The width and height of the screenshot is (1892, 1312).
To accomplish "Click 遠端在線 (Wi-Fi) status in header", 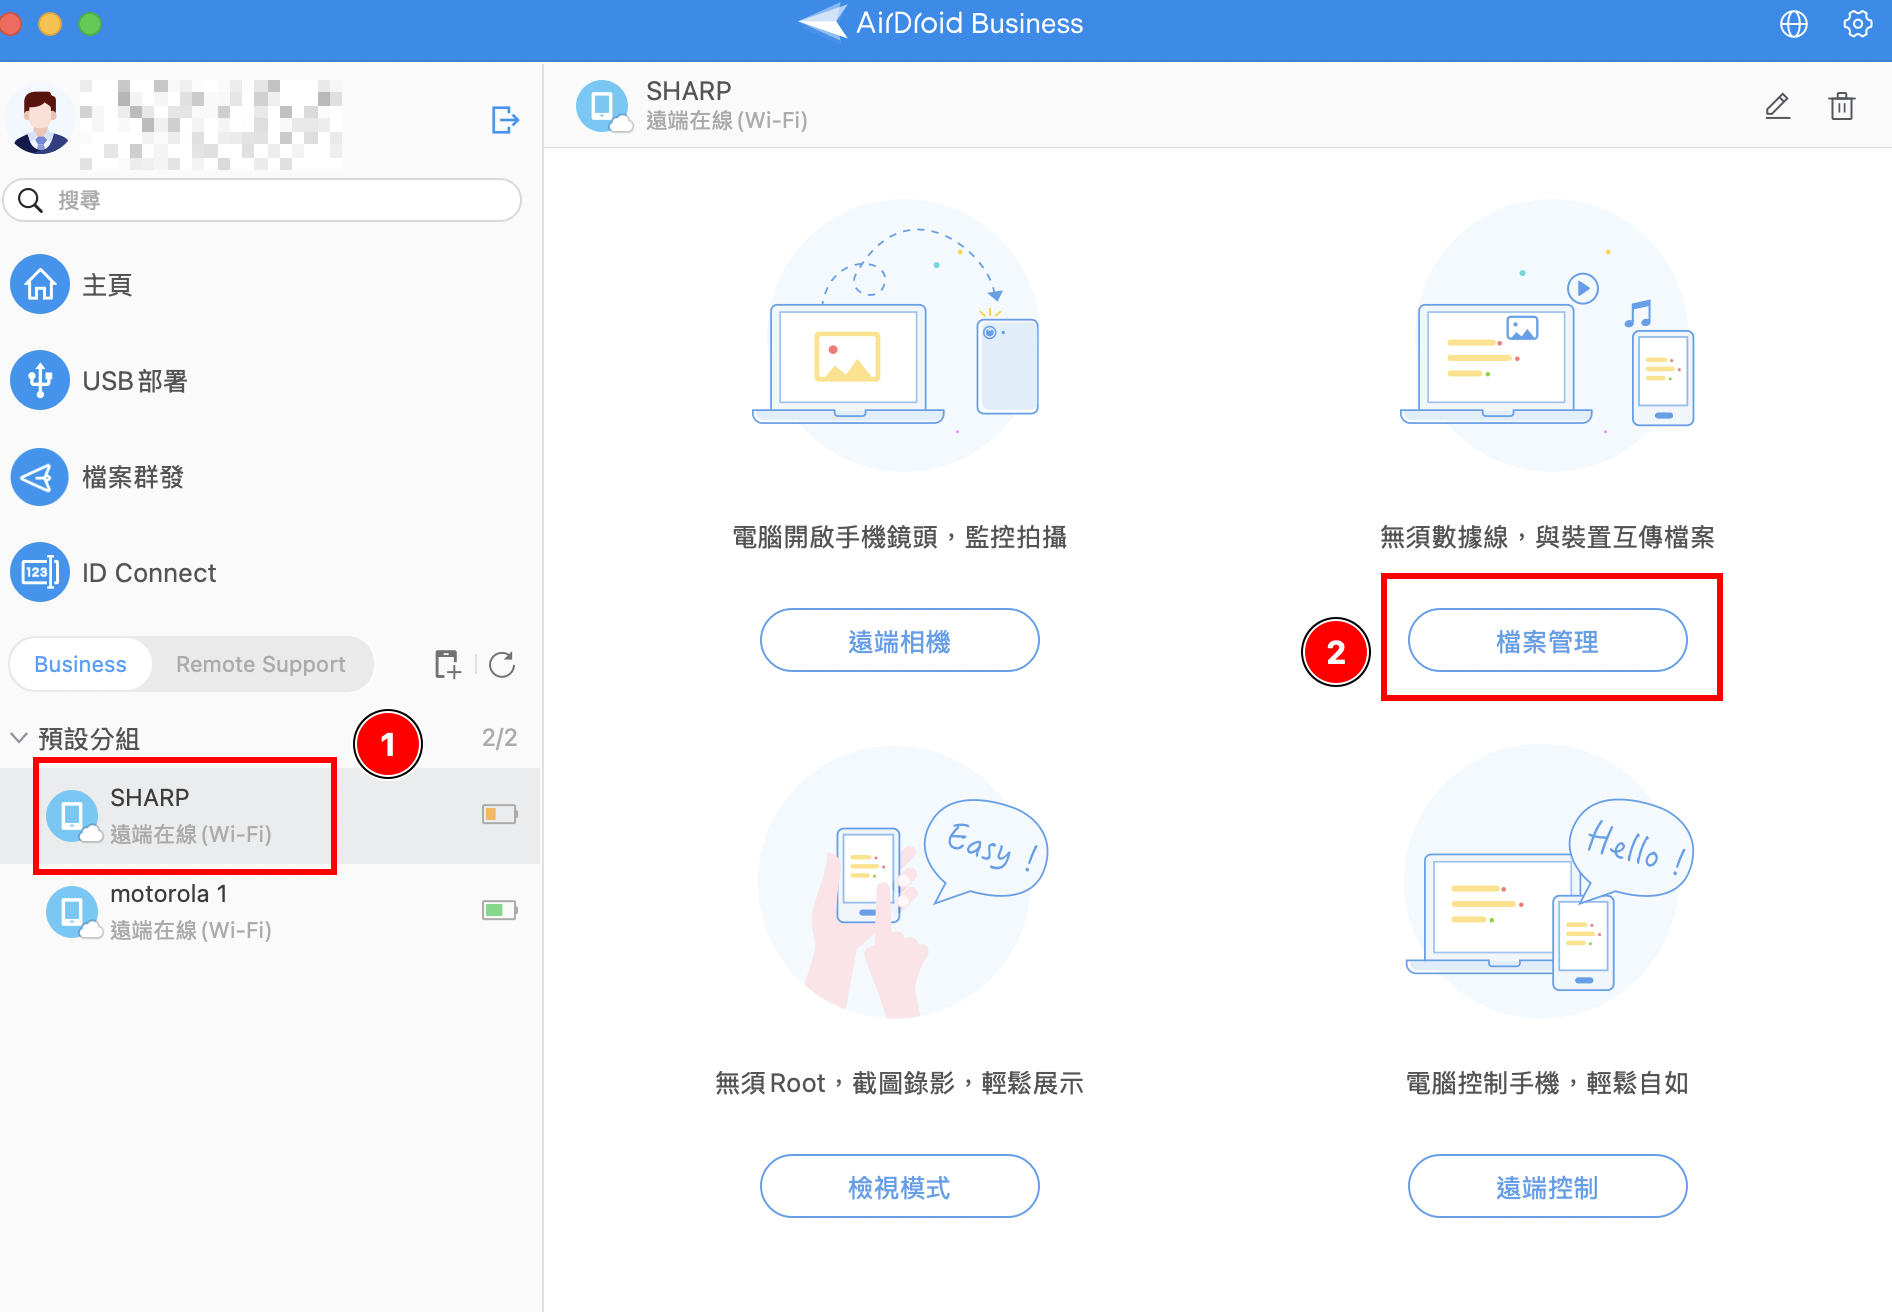I will pyautogui.click(x=727, y=121).
